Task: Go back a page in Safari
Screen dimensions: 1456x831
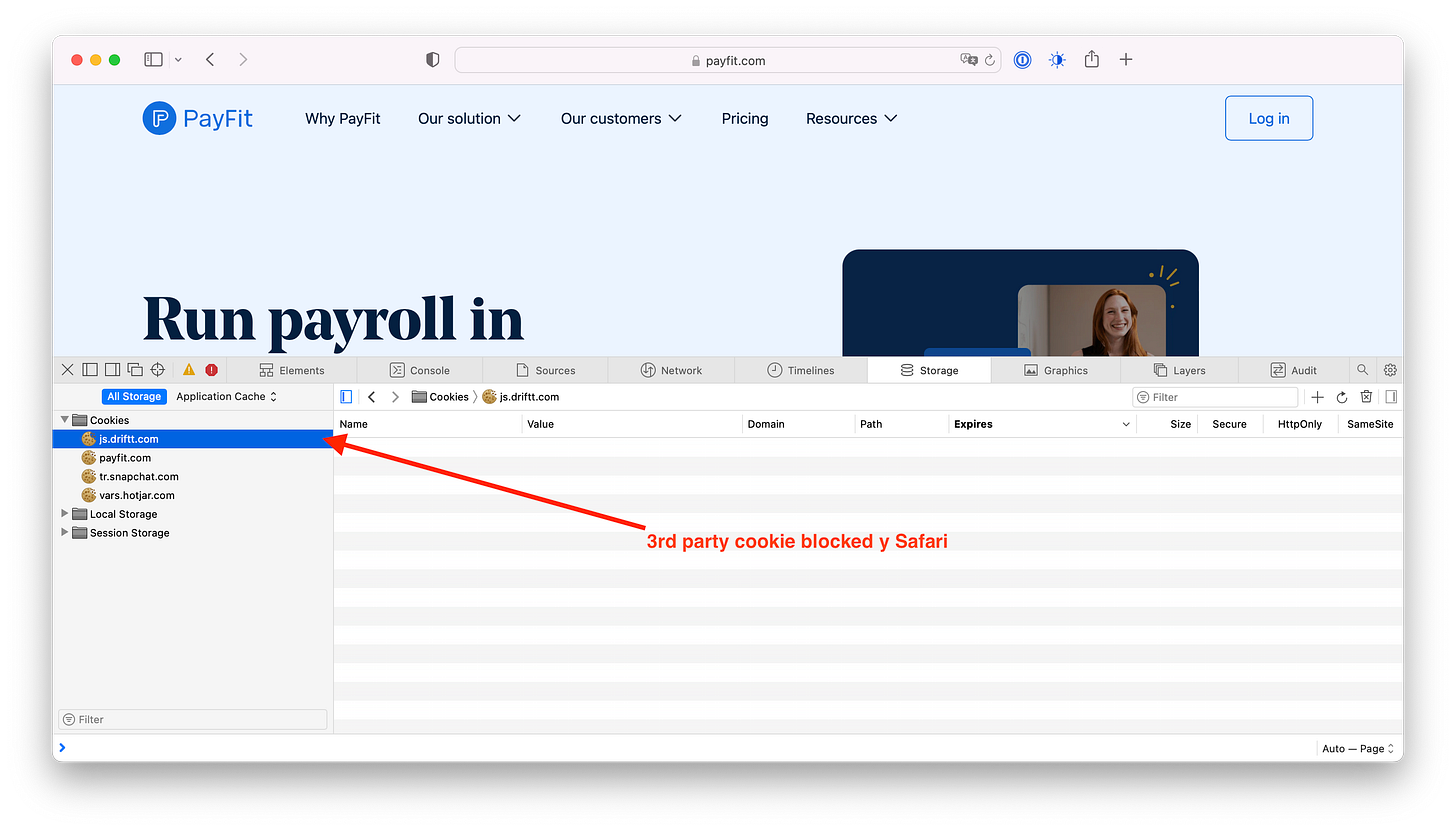Action: pos(210,60)
